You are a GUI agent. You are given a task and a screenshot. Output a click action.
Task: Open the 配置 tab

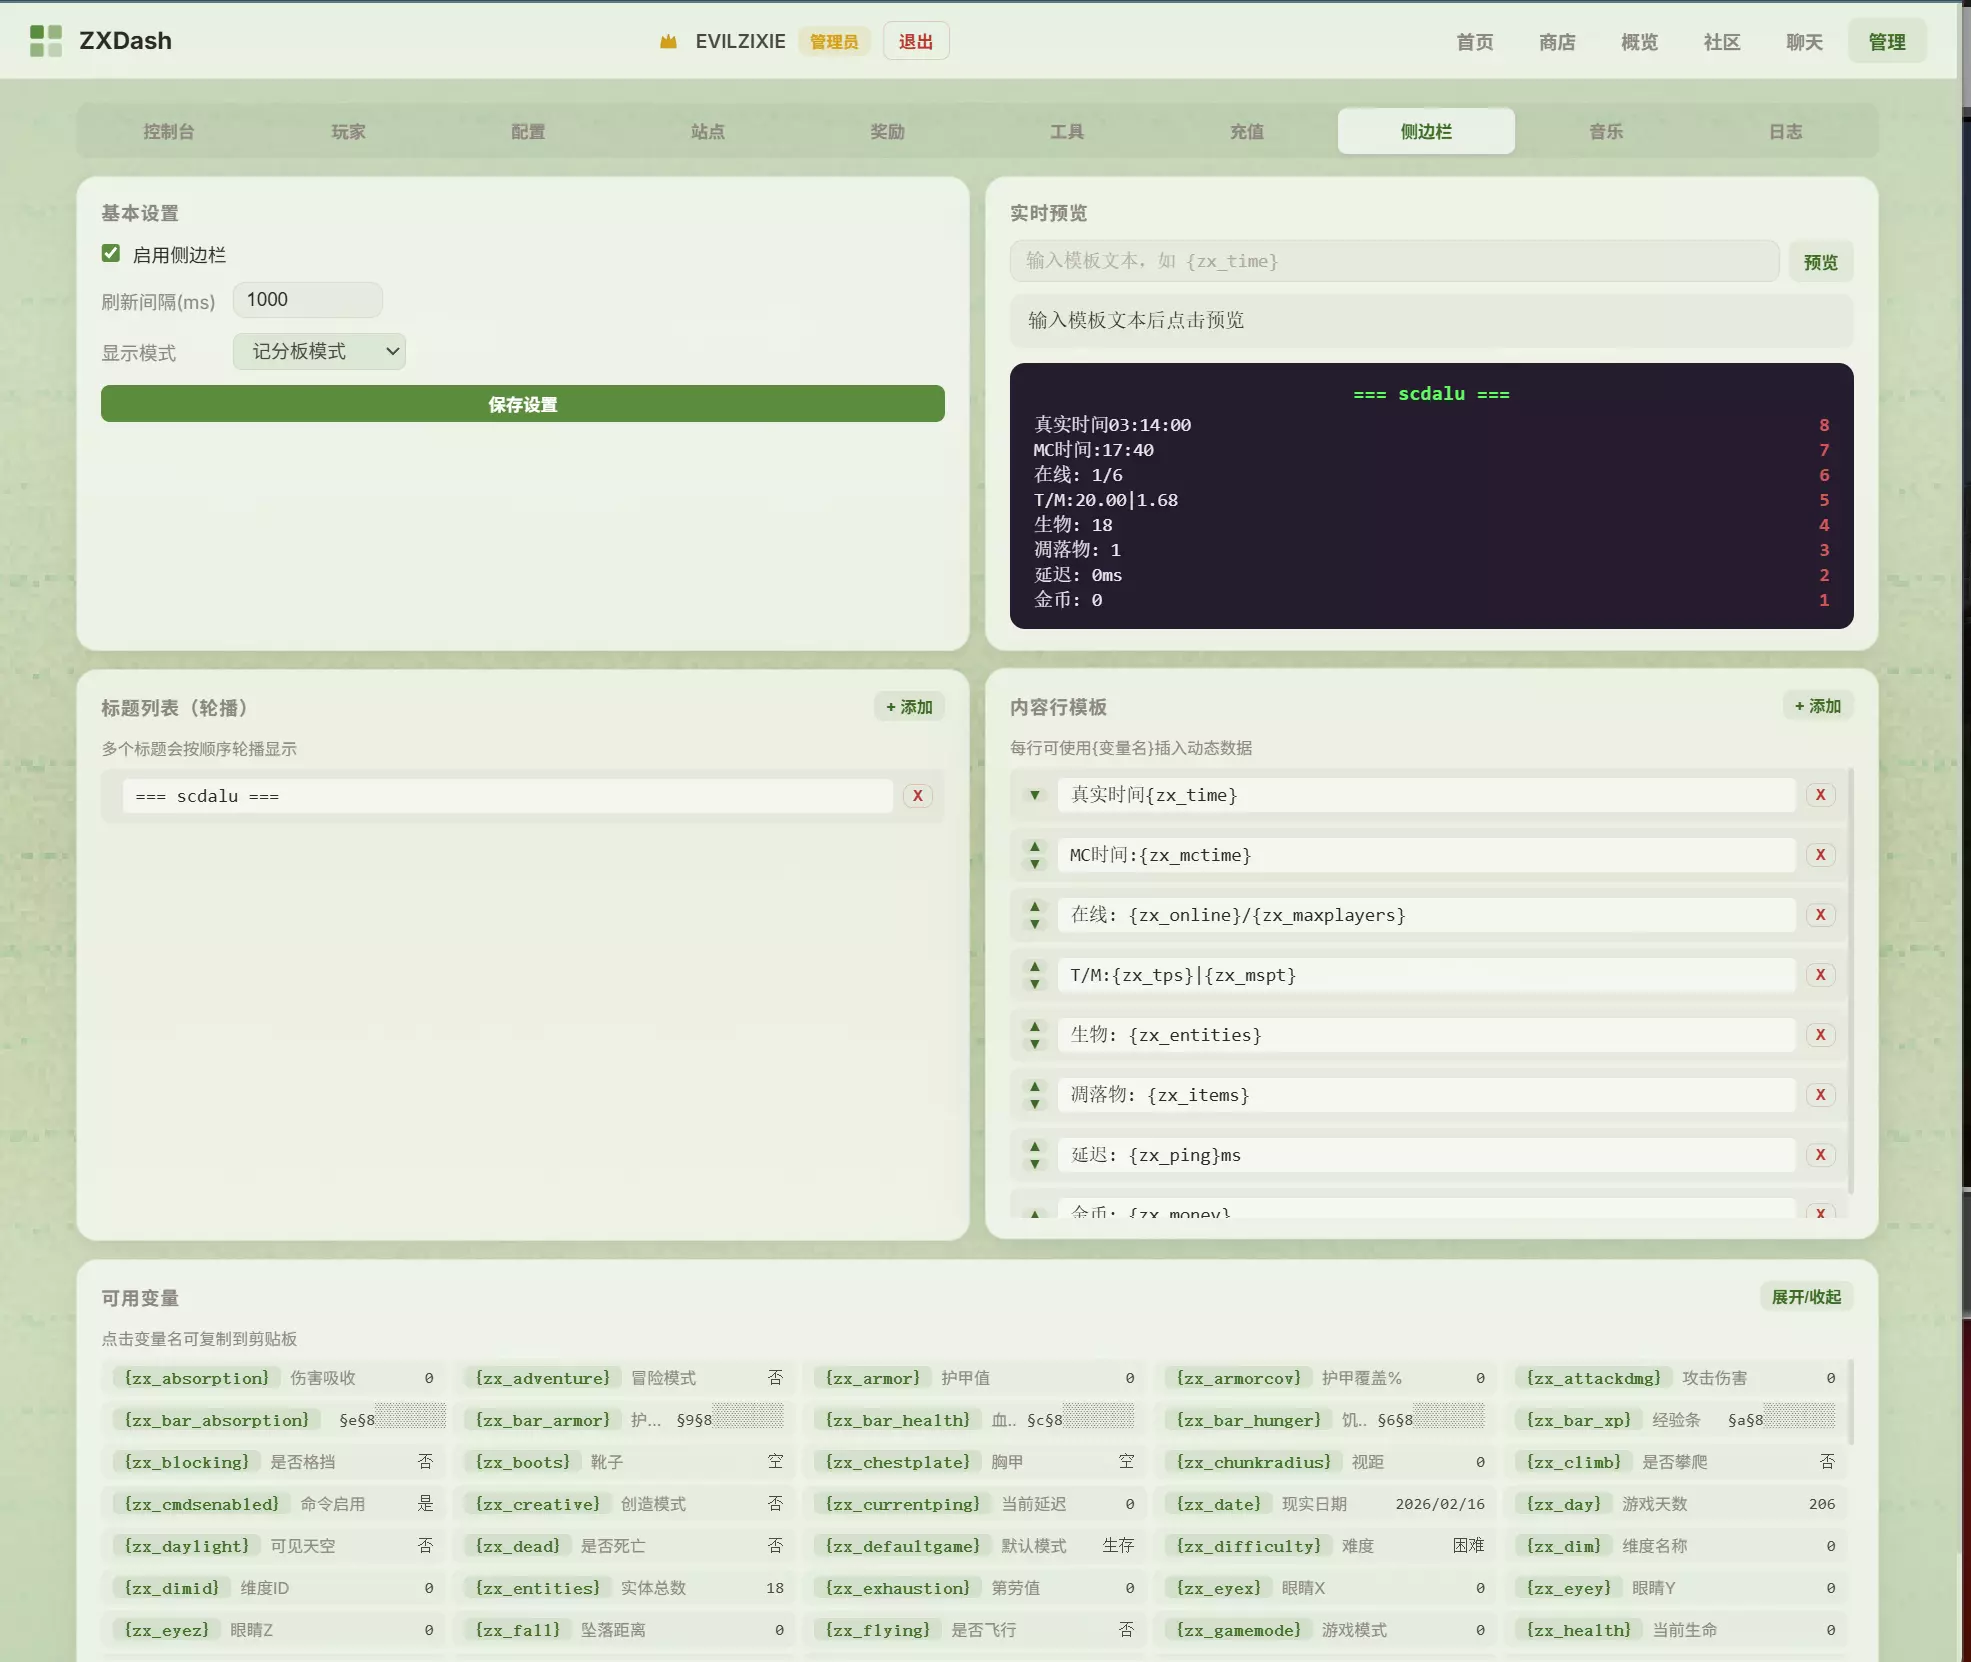(x=528, y=131)
